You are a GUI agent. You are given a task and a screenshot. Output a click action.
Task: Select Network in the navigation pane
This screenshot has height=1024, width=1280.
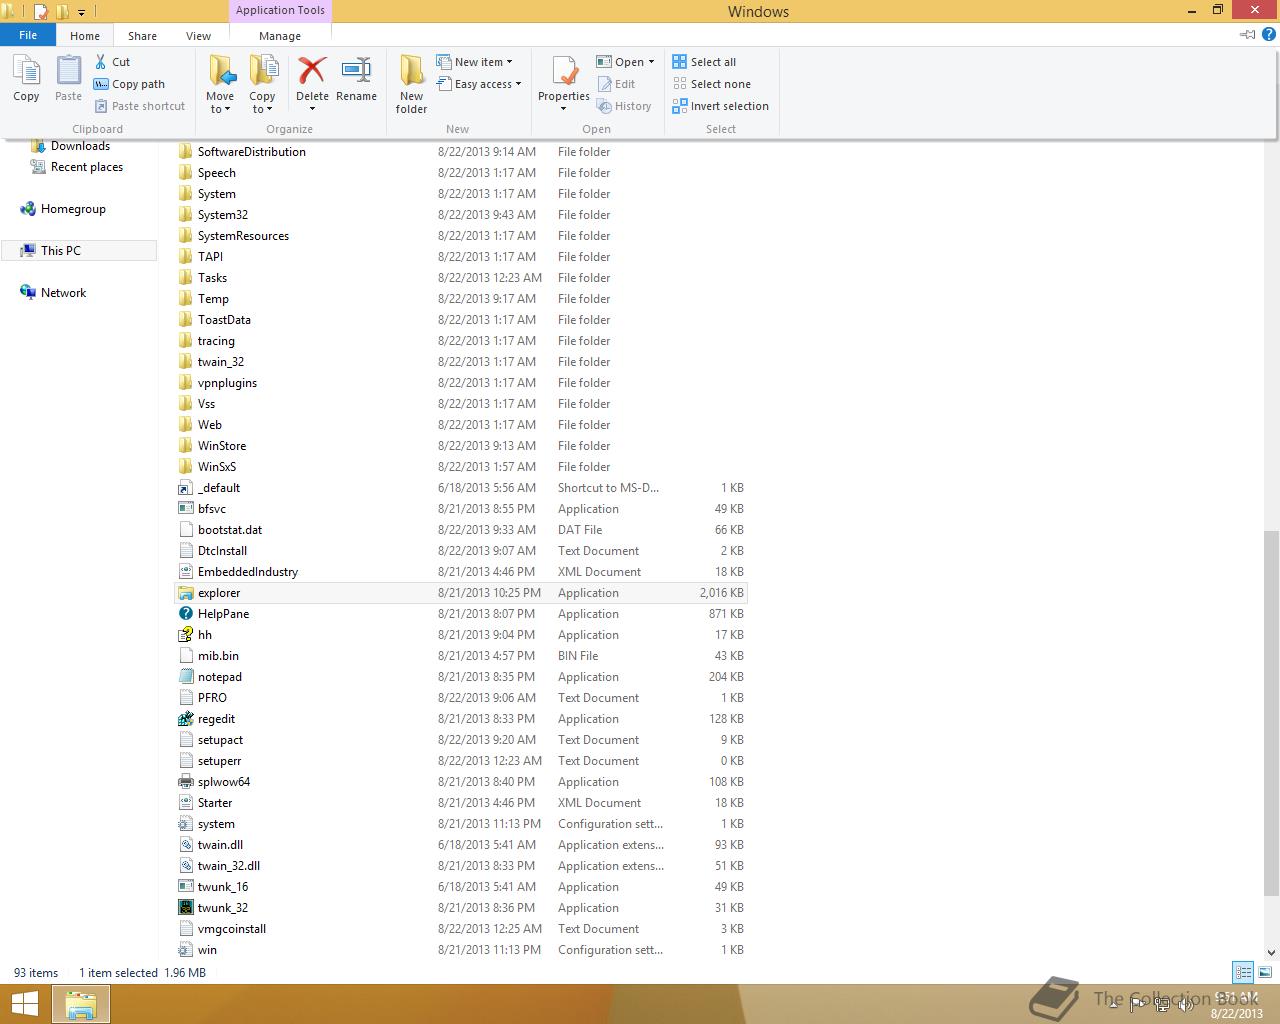[x=63, y=293]
